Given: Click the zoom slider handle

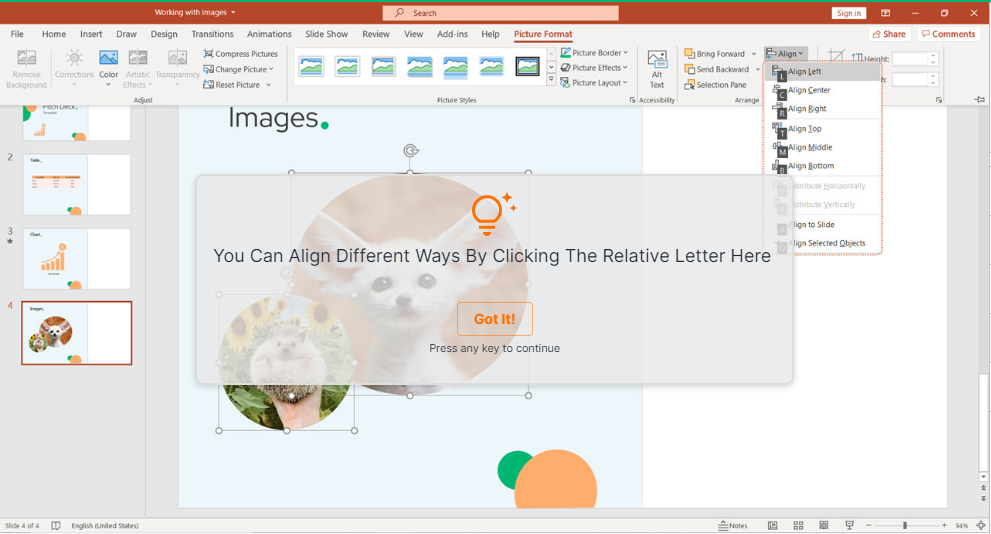Looking at the screenshot, I should point(905,526).
